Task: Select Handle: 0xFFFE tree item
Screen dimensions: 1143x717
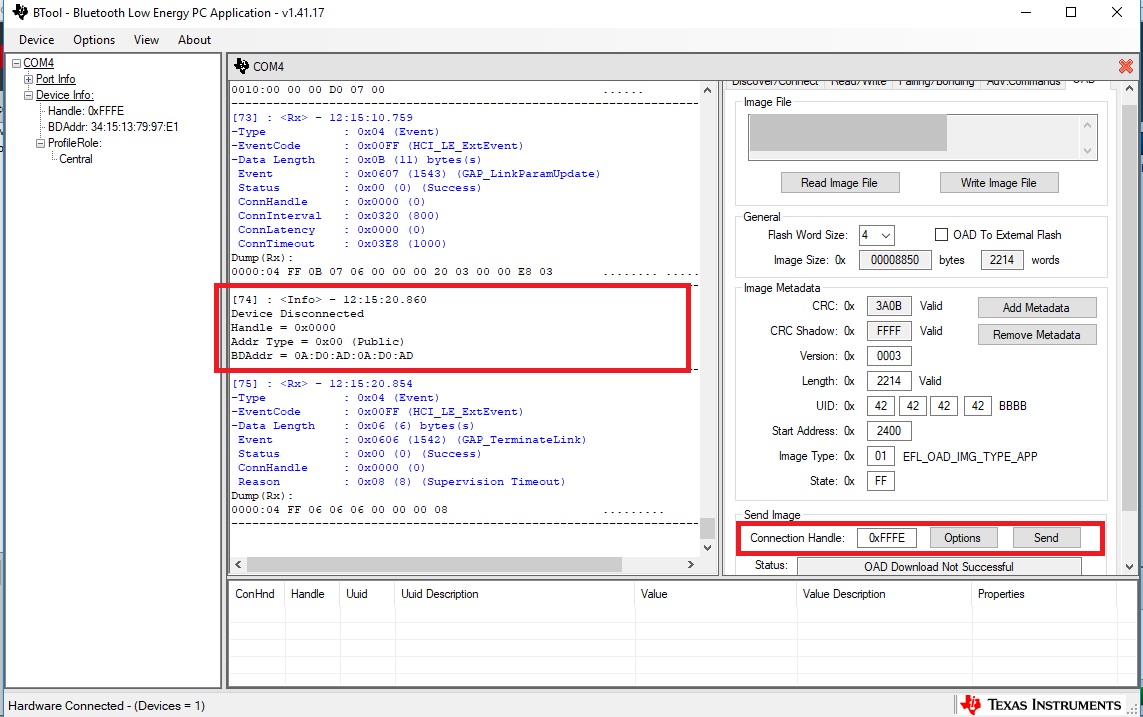Action: click(86, 111)
